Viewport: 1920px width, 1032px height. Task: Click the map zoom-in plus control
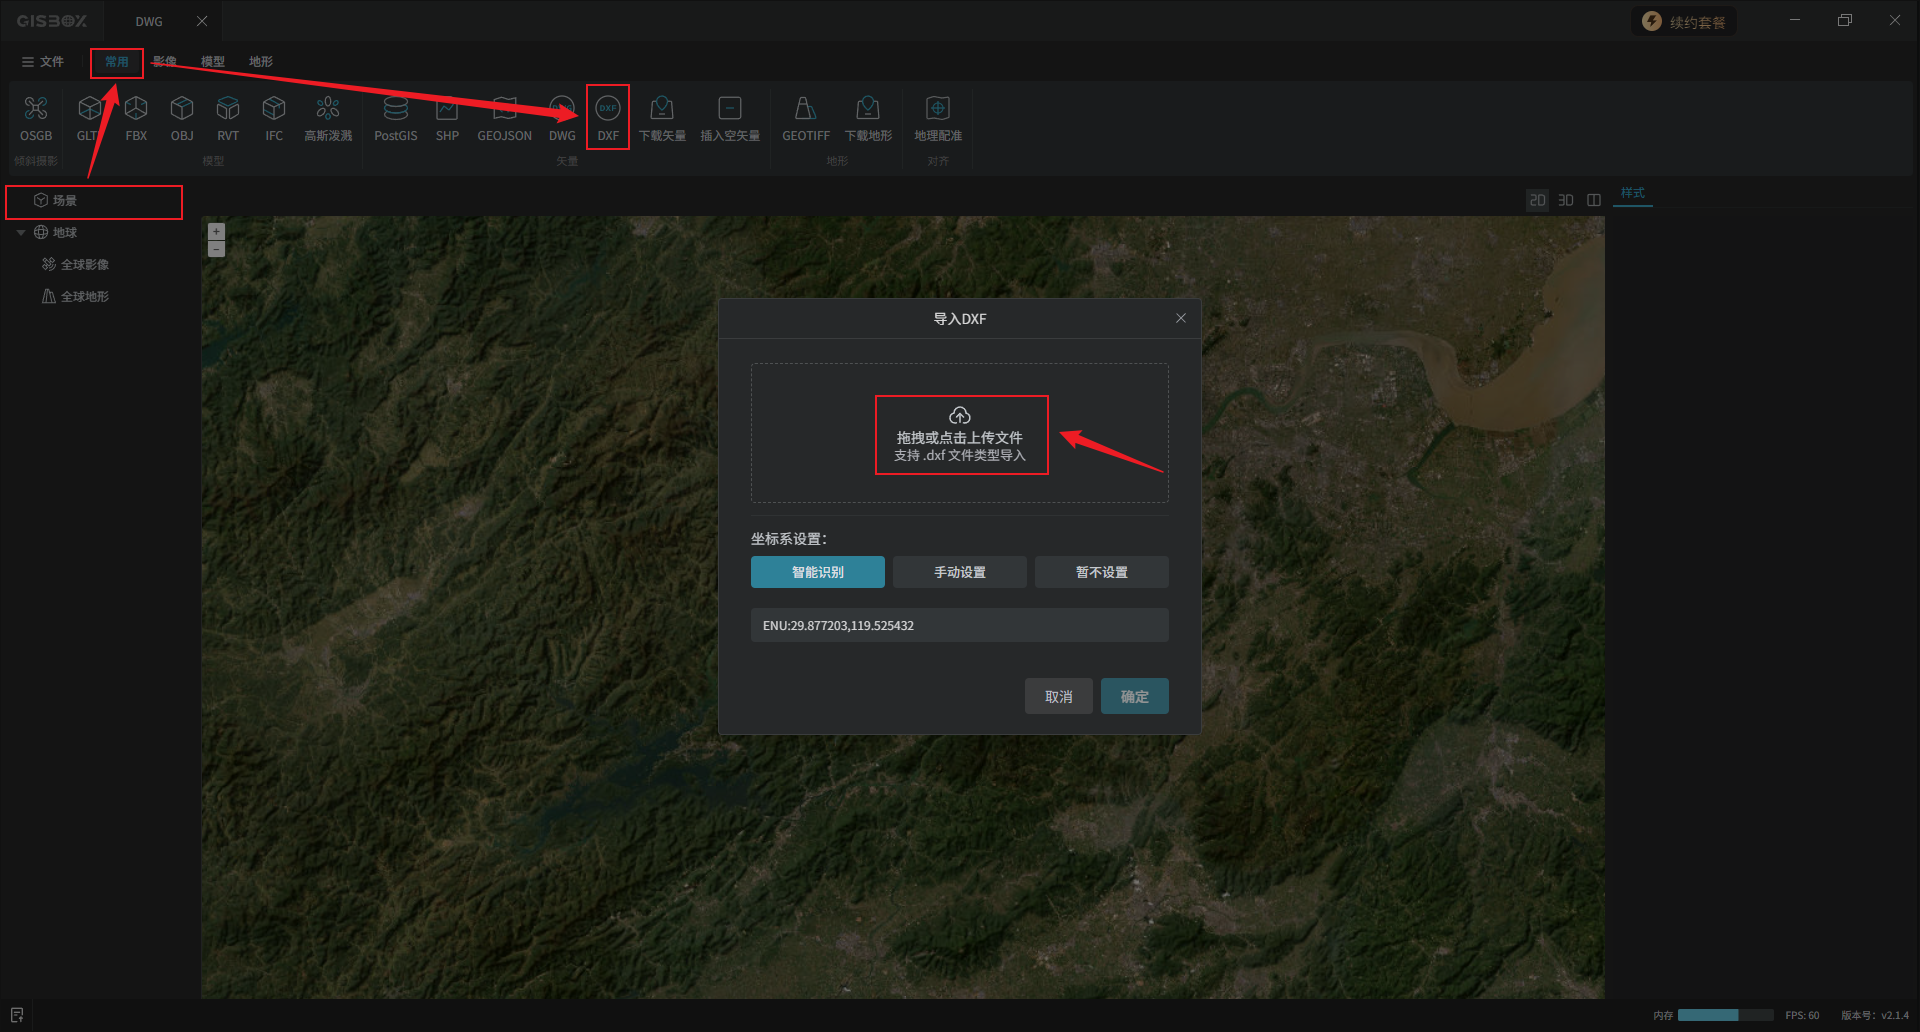tap(216, 231)
